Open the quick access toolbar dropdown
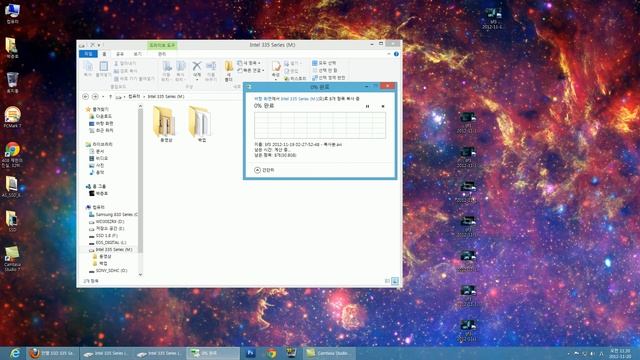Image resolution: width=640 pixels, height=360 pixels. (x=98, y=45)
